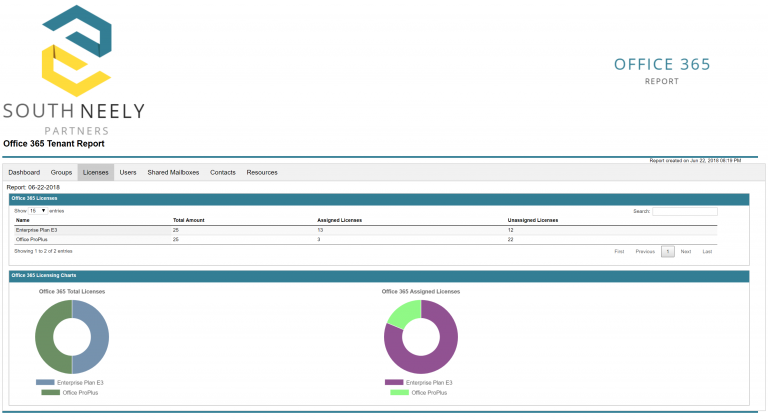
Task: Click blue segment of Total Licenses donut
Action: 99,337
